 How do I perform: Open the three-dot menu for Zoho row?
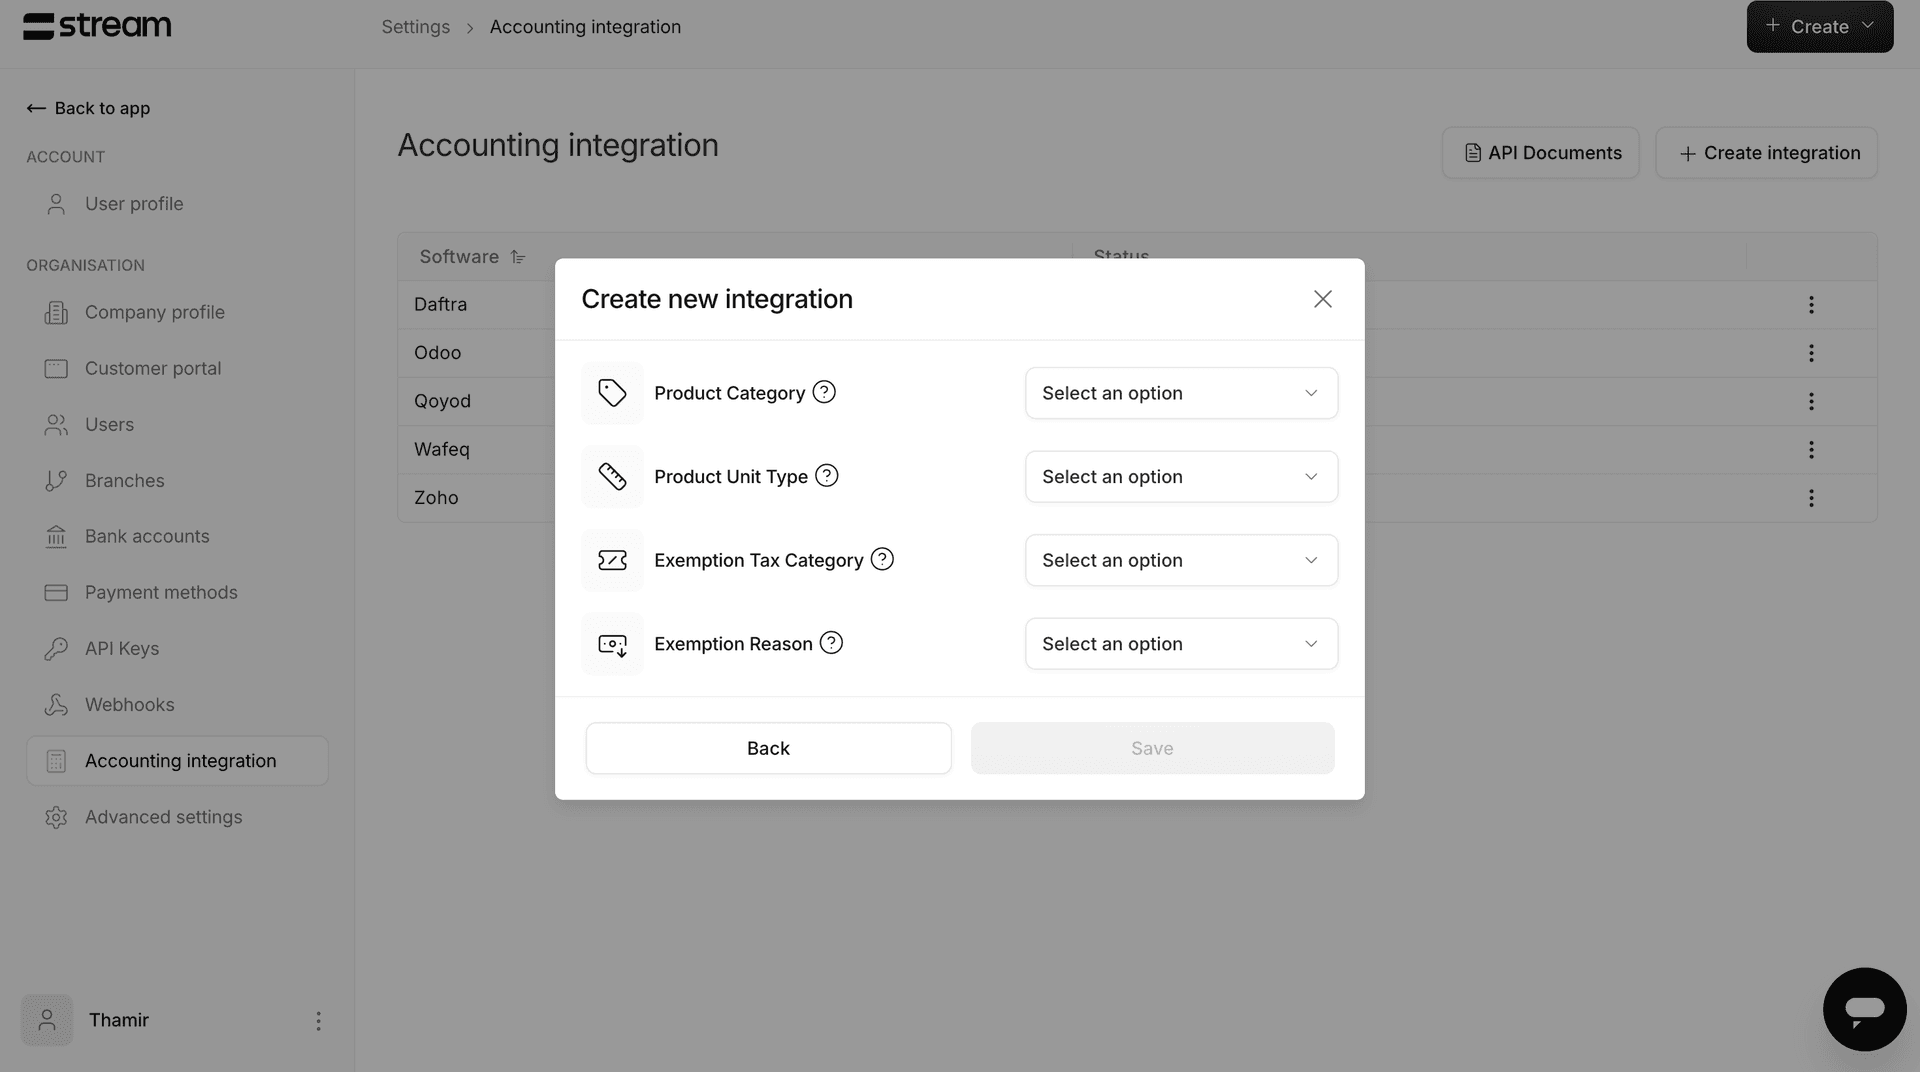(1811, 498)
